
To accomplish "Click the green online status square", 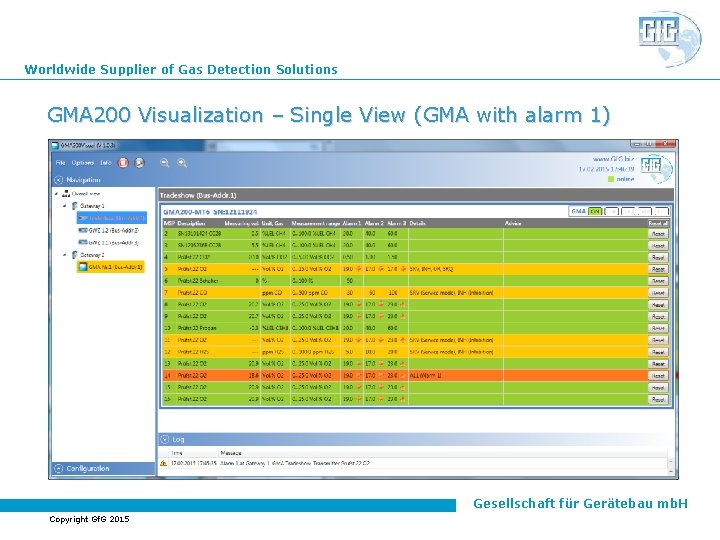I will coord(611,179).
